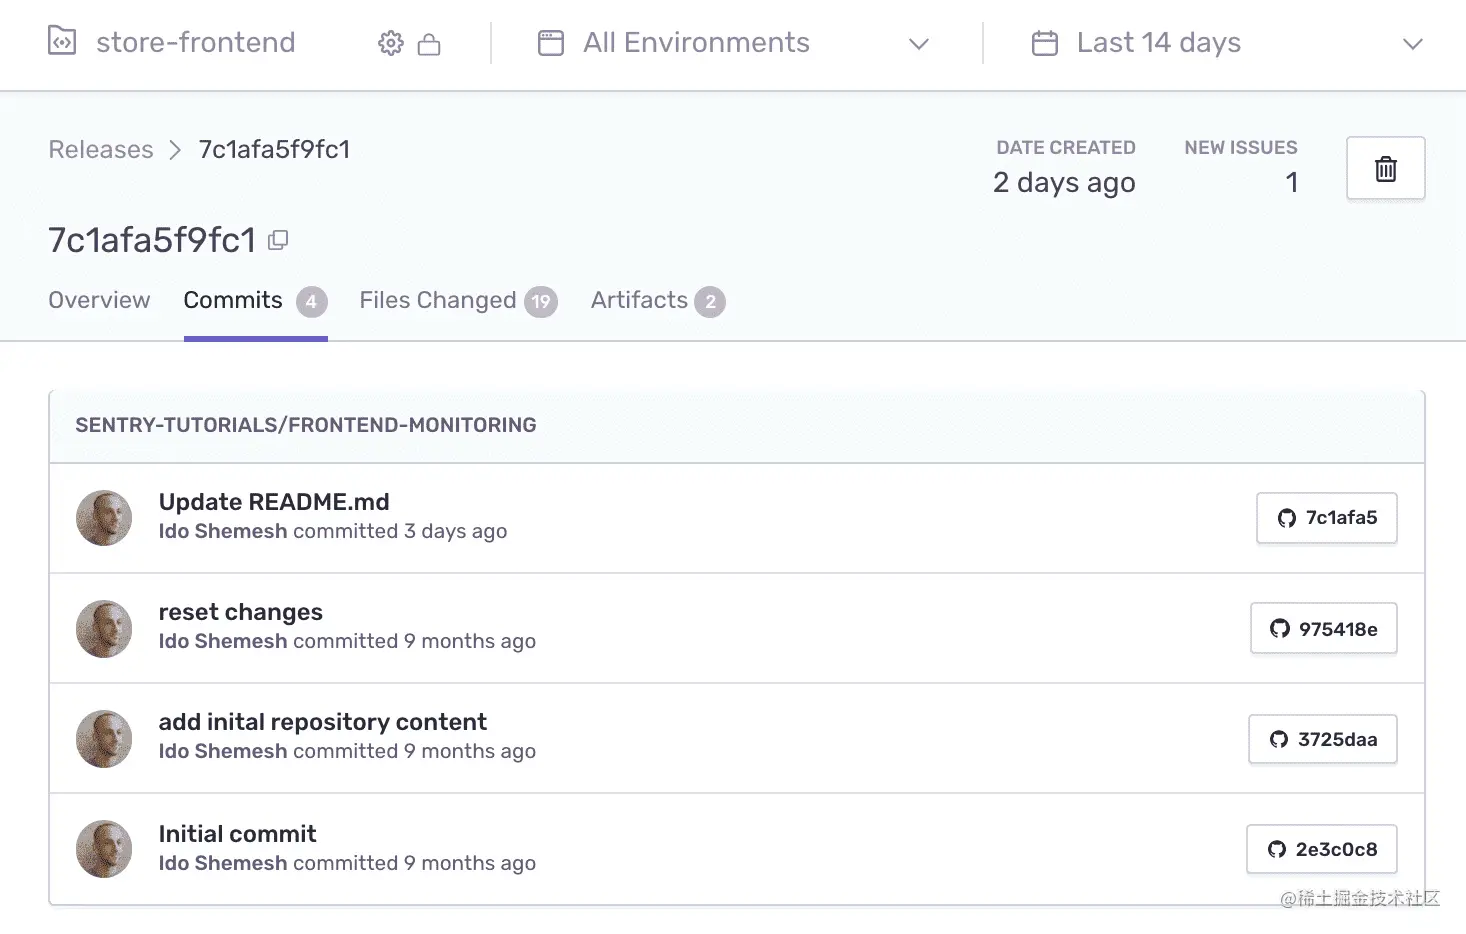
Task: Click the GitHub icon on commit 7c1afa5
Action: [1287, 518]
